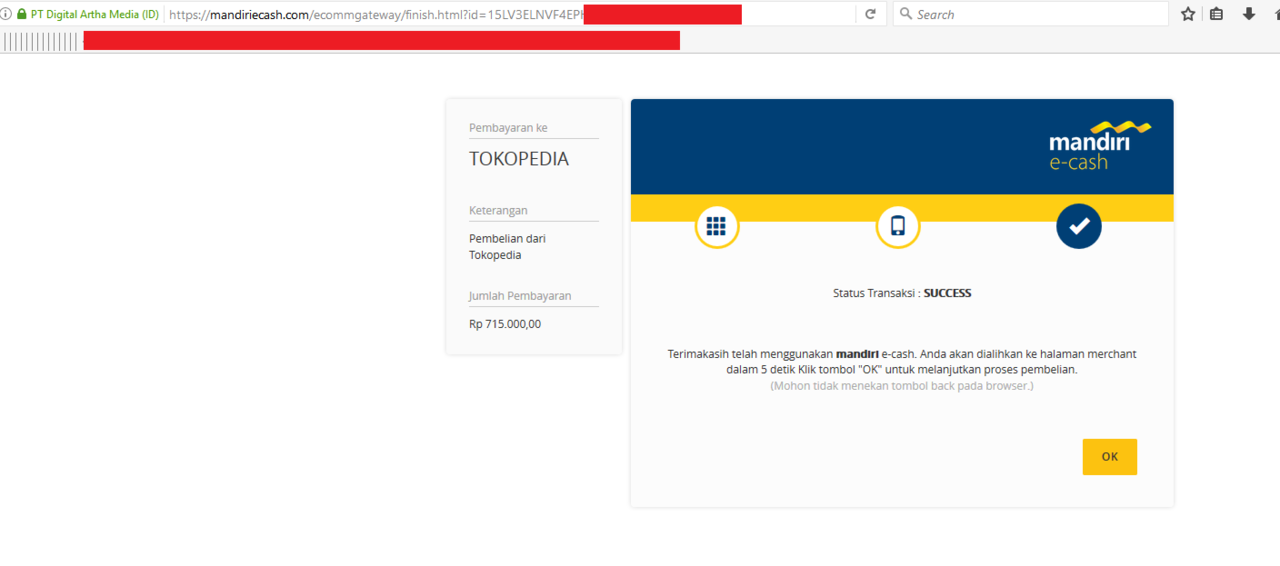The width and height of the screenshot is (1280, 566).
Task: Click the checkmark completed step icon
Action: coord(1079,226)
